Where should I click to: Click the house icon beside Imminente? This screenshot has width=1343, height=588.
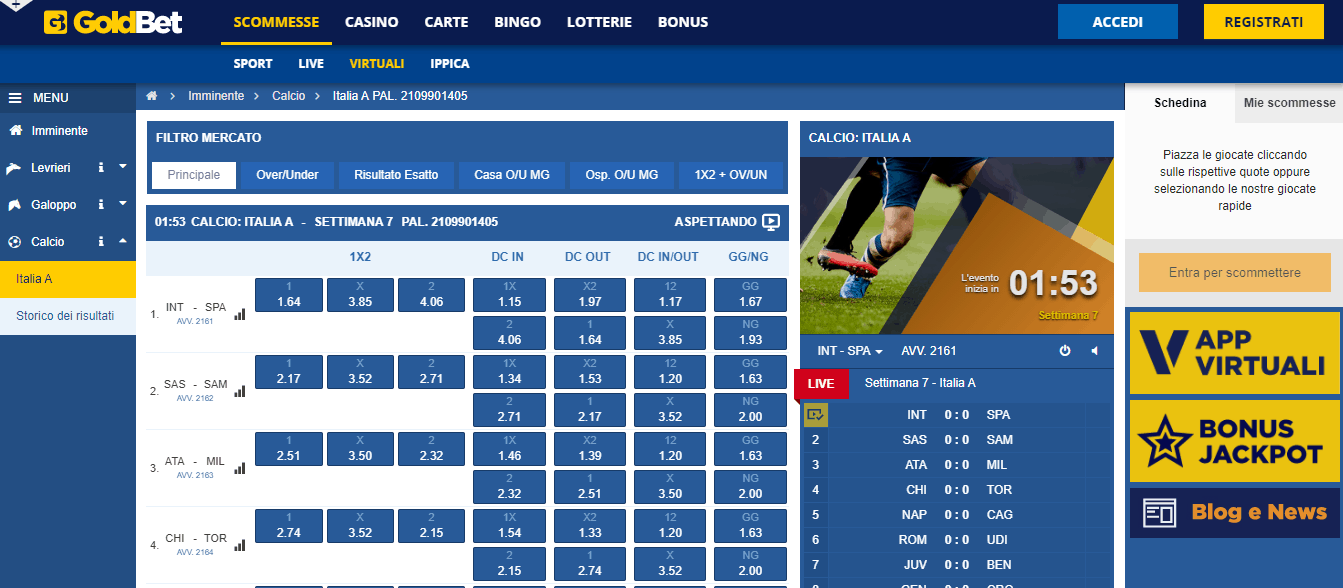(x=15, y=131)
